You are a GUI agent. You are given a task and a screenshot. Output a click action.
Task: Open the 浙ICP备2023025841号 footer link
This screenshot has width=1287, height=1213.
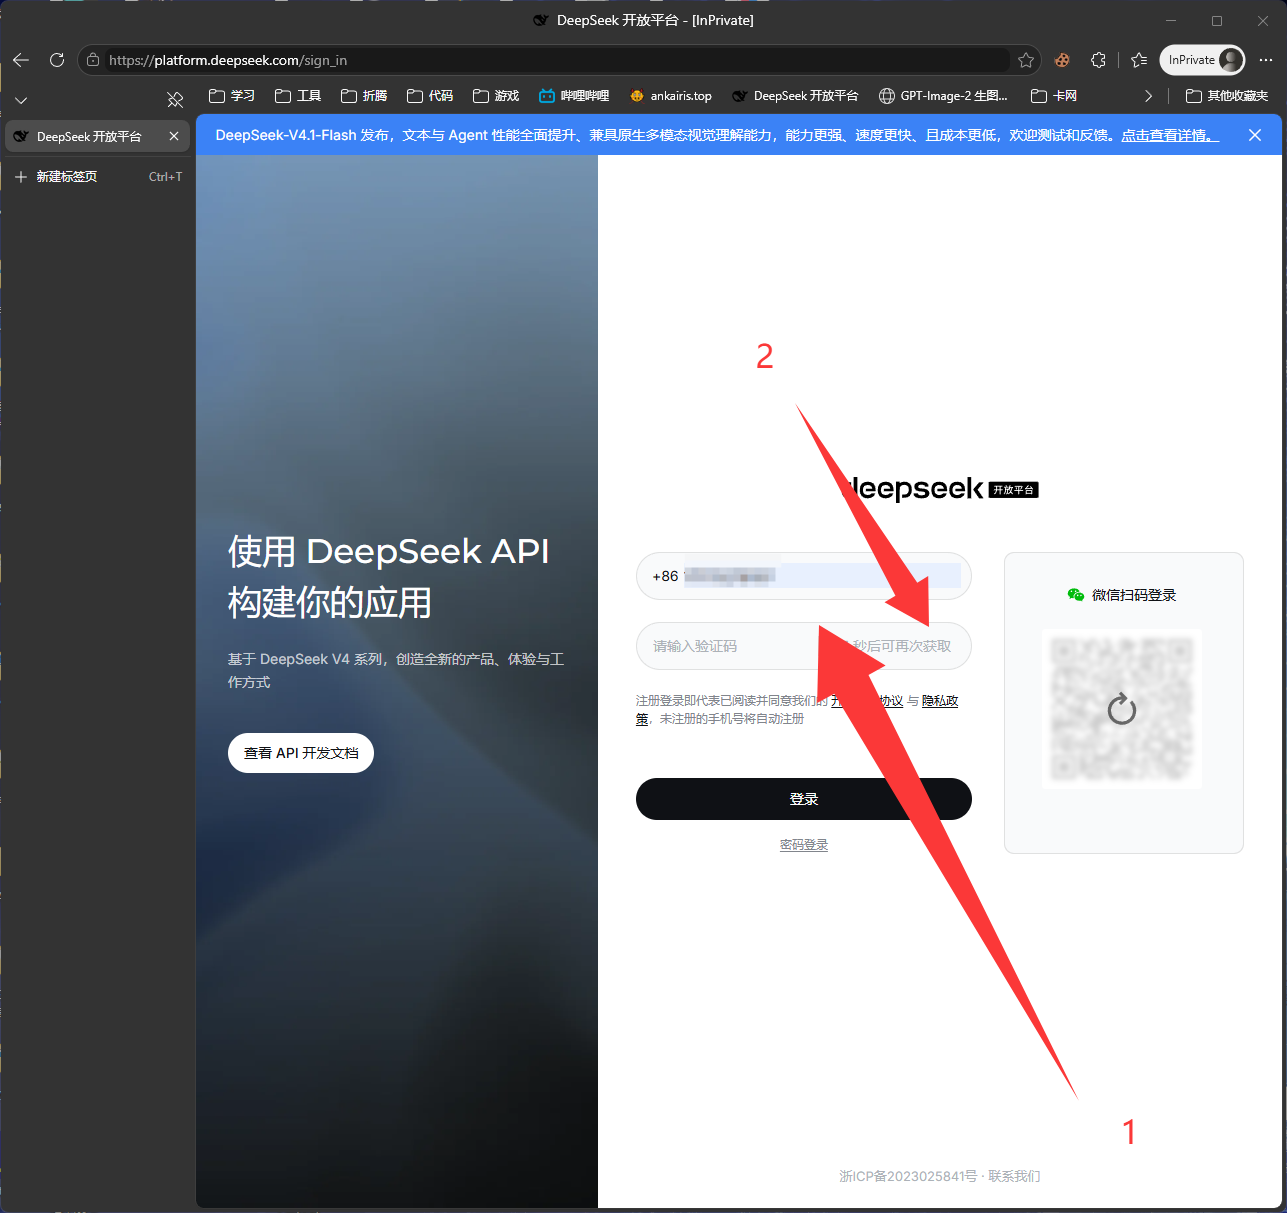coord(908,1176)
